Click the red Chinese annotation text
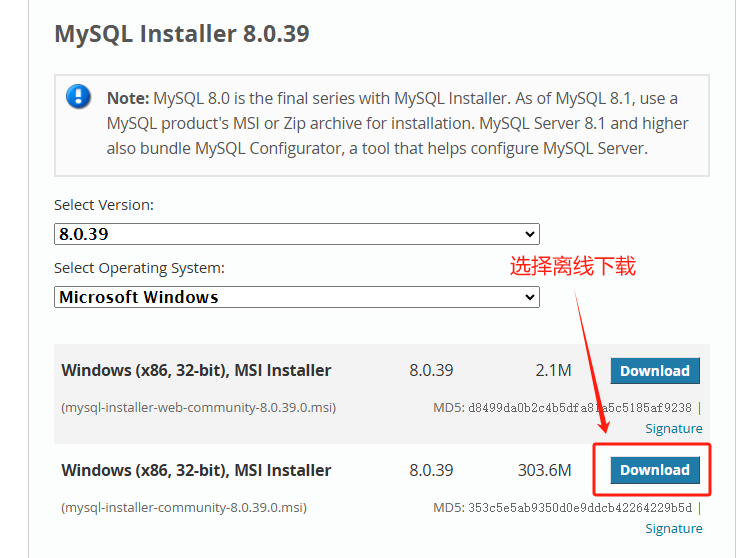This screenshot has width=750, height=558. coord(573,266)
